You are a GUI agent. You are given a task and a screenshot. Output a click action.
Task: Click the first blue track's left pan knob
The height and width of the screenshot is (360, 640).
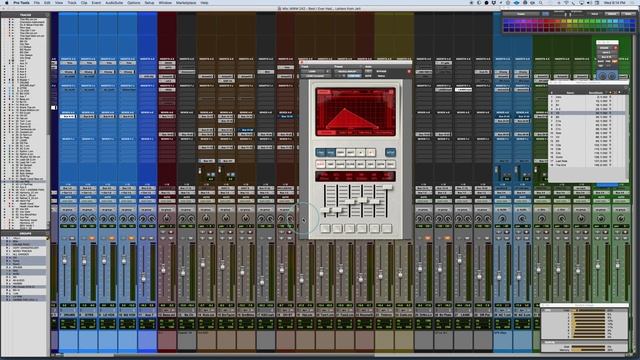[64, 219]
